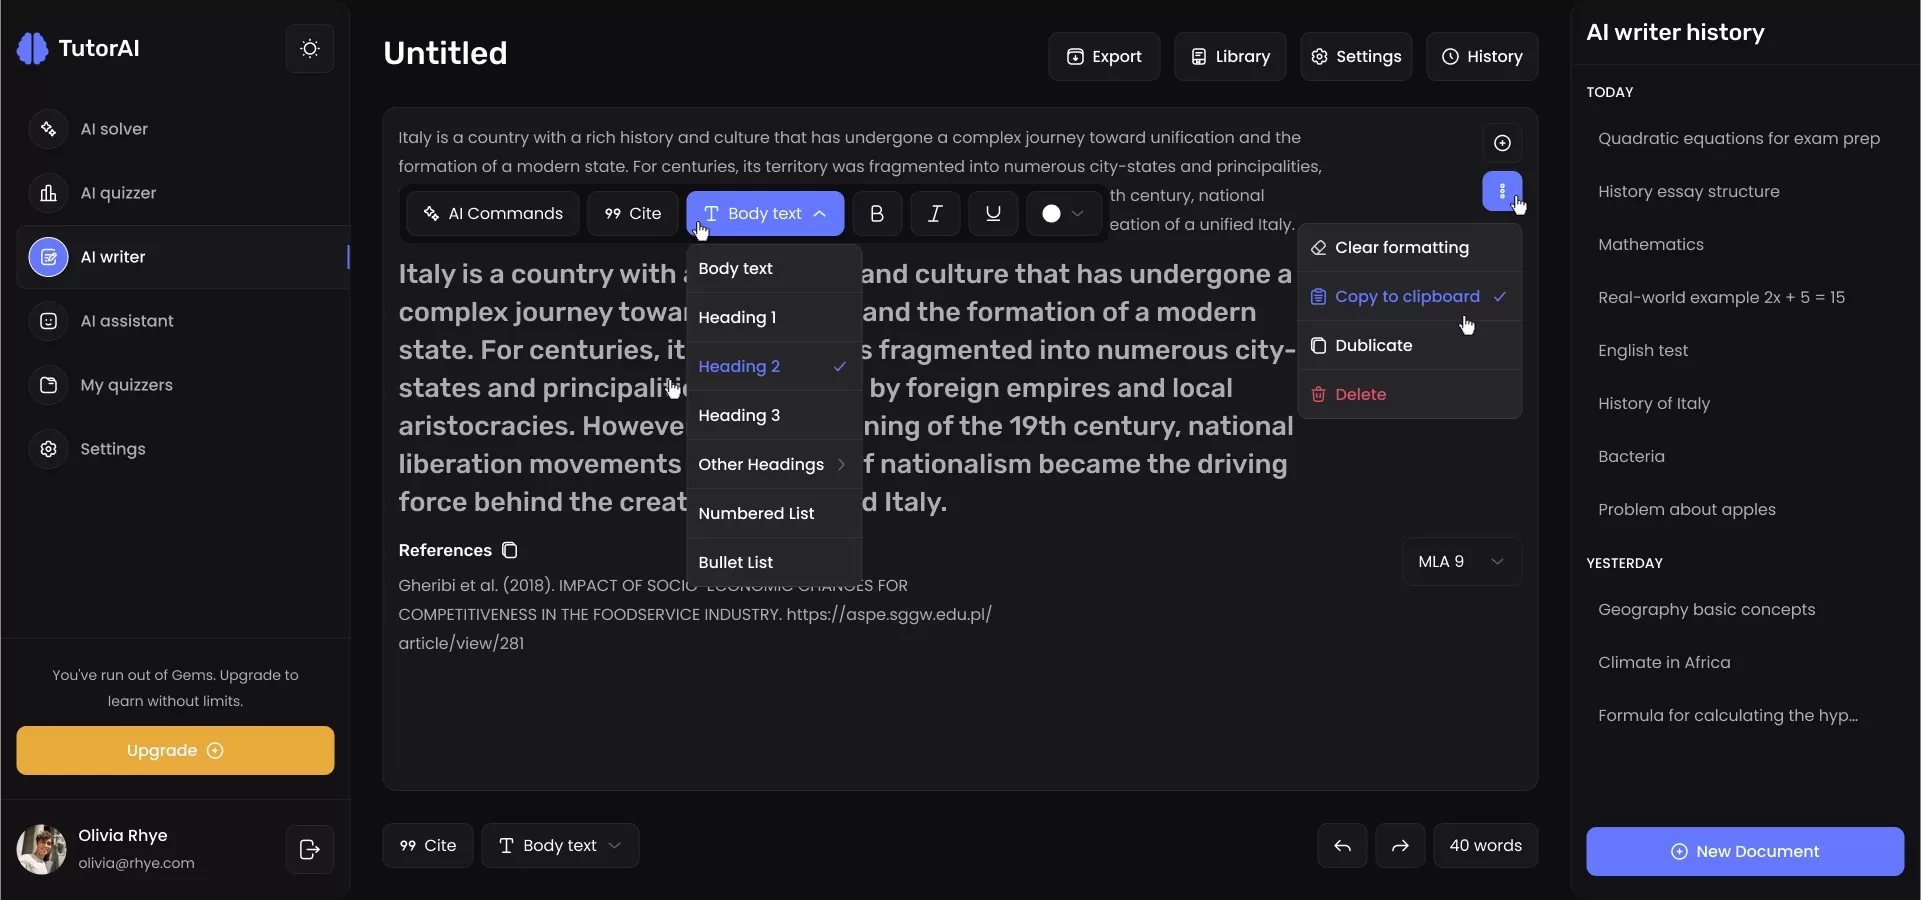Click the Underline formatting icon
Viewport: 1921px width, 900px height.
point(993,214)
